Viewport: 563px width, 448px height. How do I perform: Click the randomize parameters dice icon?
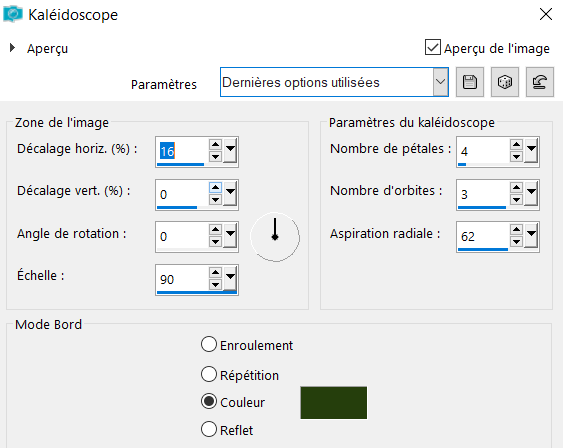click(x=505, y=82)
